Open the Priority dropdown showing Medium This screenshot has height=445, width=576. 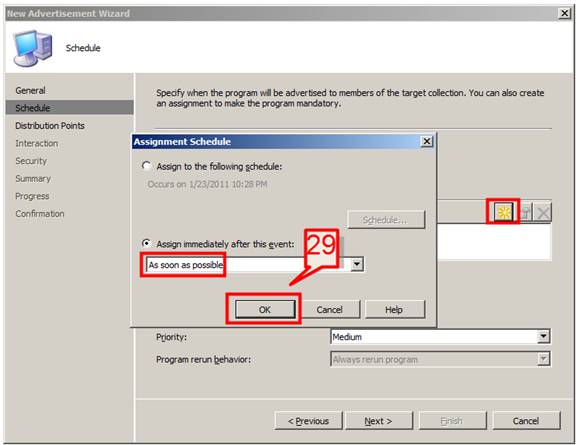pyautogui.click(x=543, y=337)
